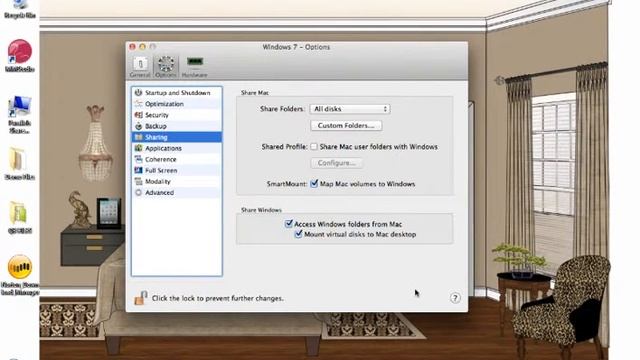
Task: Click the Share Mac section heading
Action: (255, 93)
